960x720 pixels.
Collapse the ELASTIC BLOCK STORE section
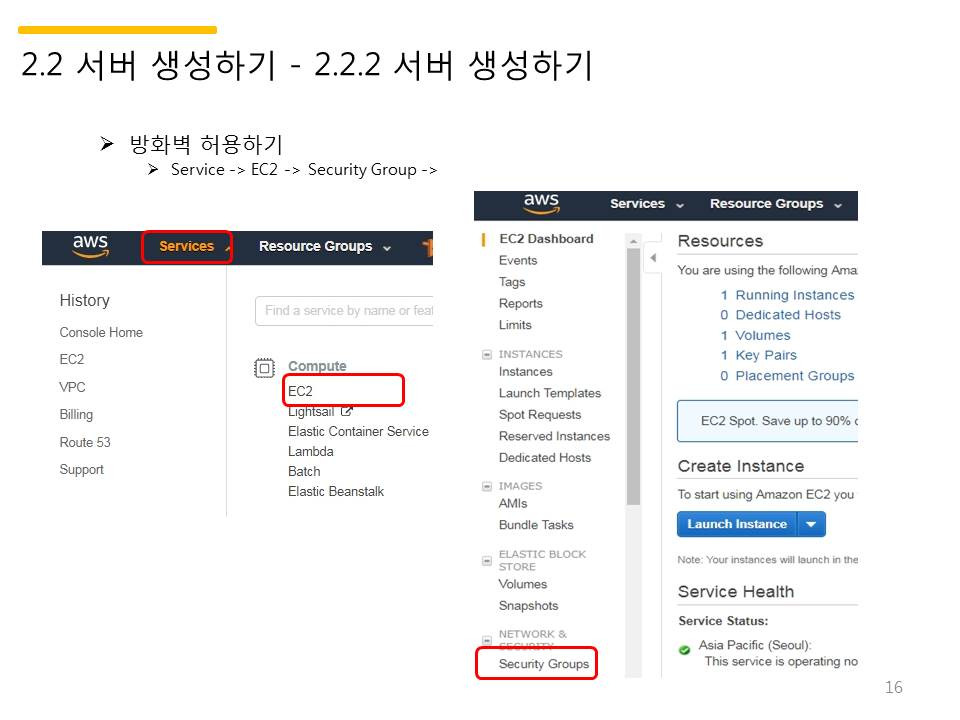[x=487, y=561]
